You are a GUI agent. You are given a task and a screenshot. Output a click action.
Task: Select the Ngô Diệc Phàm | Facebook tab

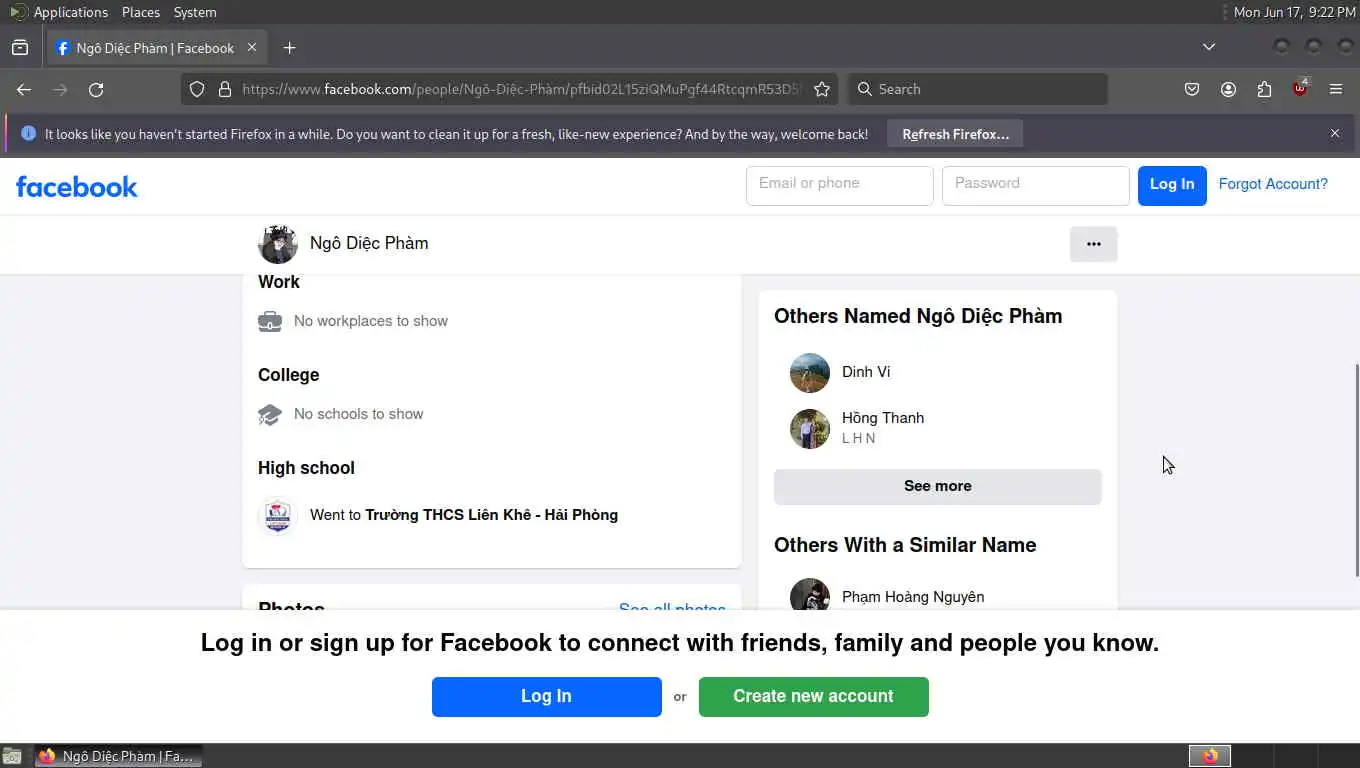[x=155, y=48]
